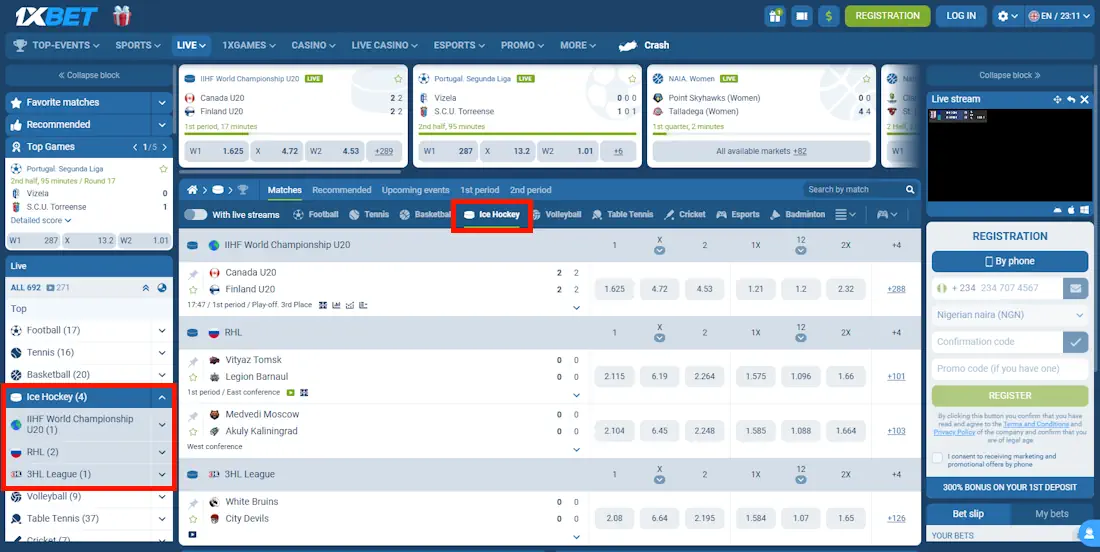Screen dimensions: 1100x552
Task: Favorite Canada U20 card with star
Action: click(398, 79)
